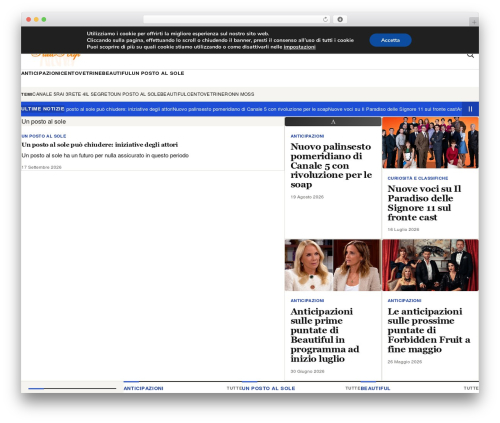The width and height of the screenshot is (500, 423).
Task: Click the Un posto al sole page heading
Action: tap(44, 122)
